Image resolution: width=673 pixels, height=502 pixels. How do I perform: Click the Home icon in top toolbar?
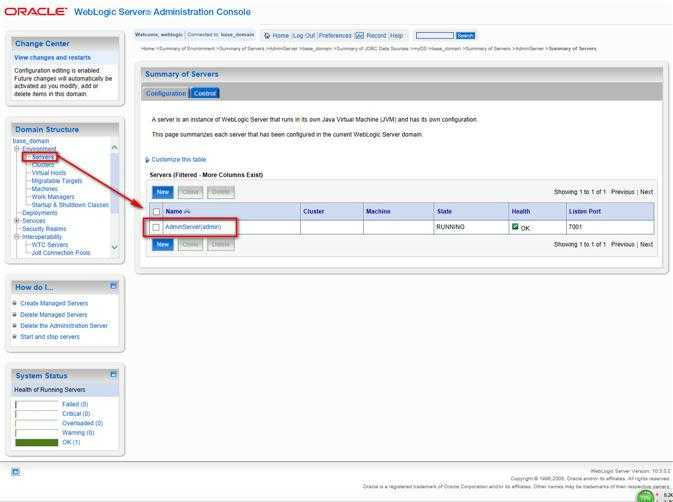(267, 36)
